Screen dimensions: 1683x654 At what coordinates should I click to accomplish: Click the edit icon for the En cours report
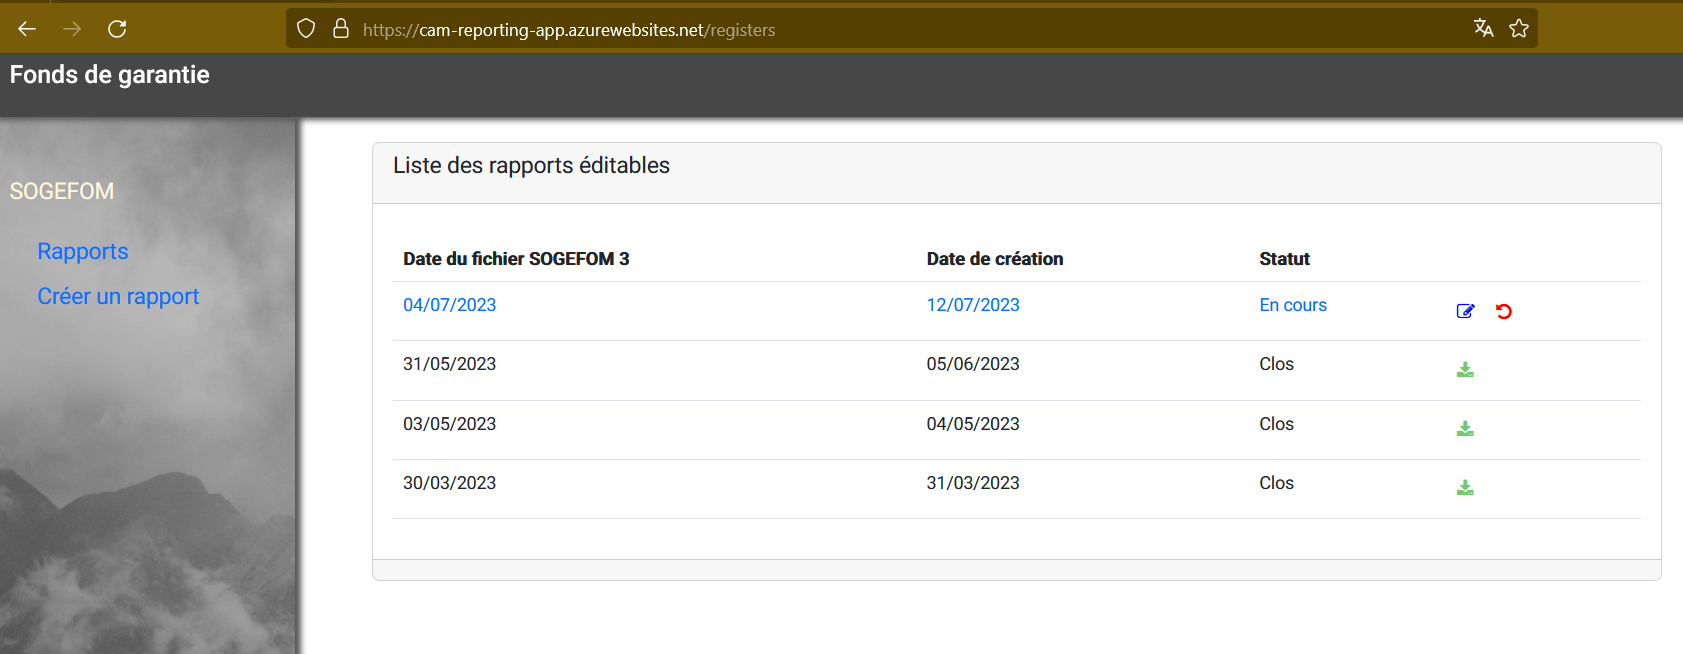tap(1465, 311)
